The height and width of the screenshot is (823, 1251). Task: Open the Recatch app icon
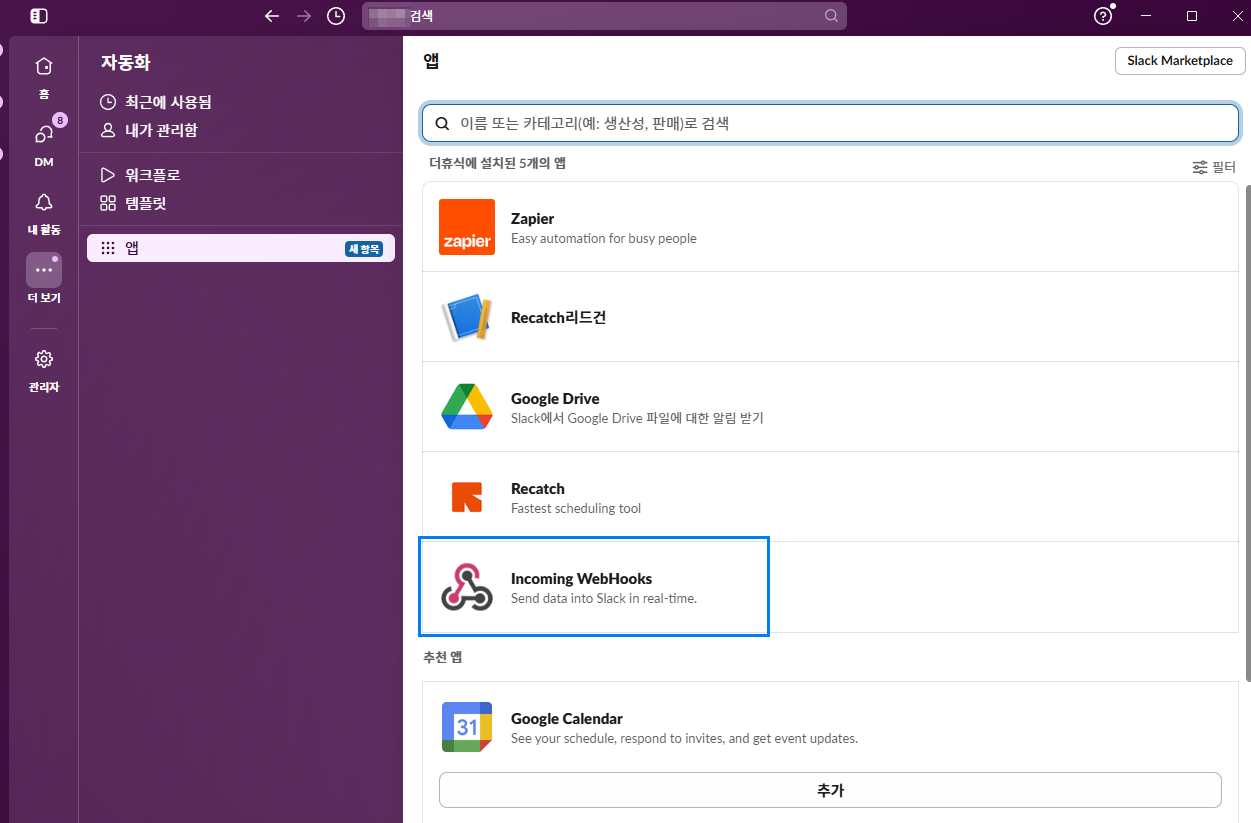(x=467, y=497)
